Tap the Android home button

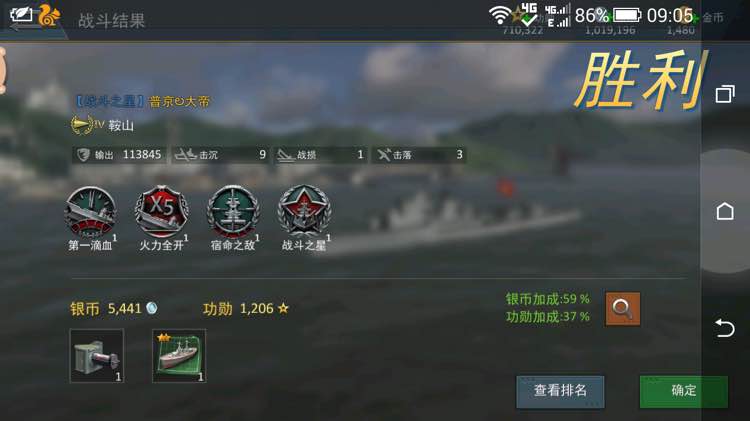[x=725, y=211]
